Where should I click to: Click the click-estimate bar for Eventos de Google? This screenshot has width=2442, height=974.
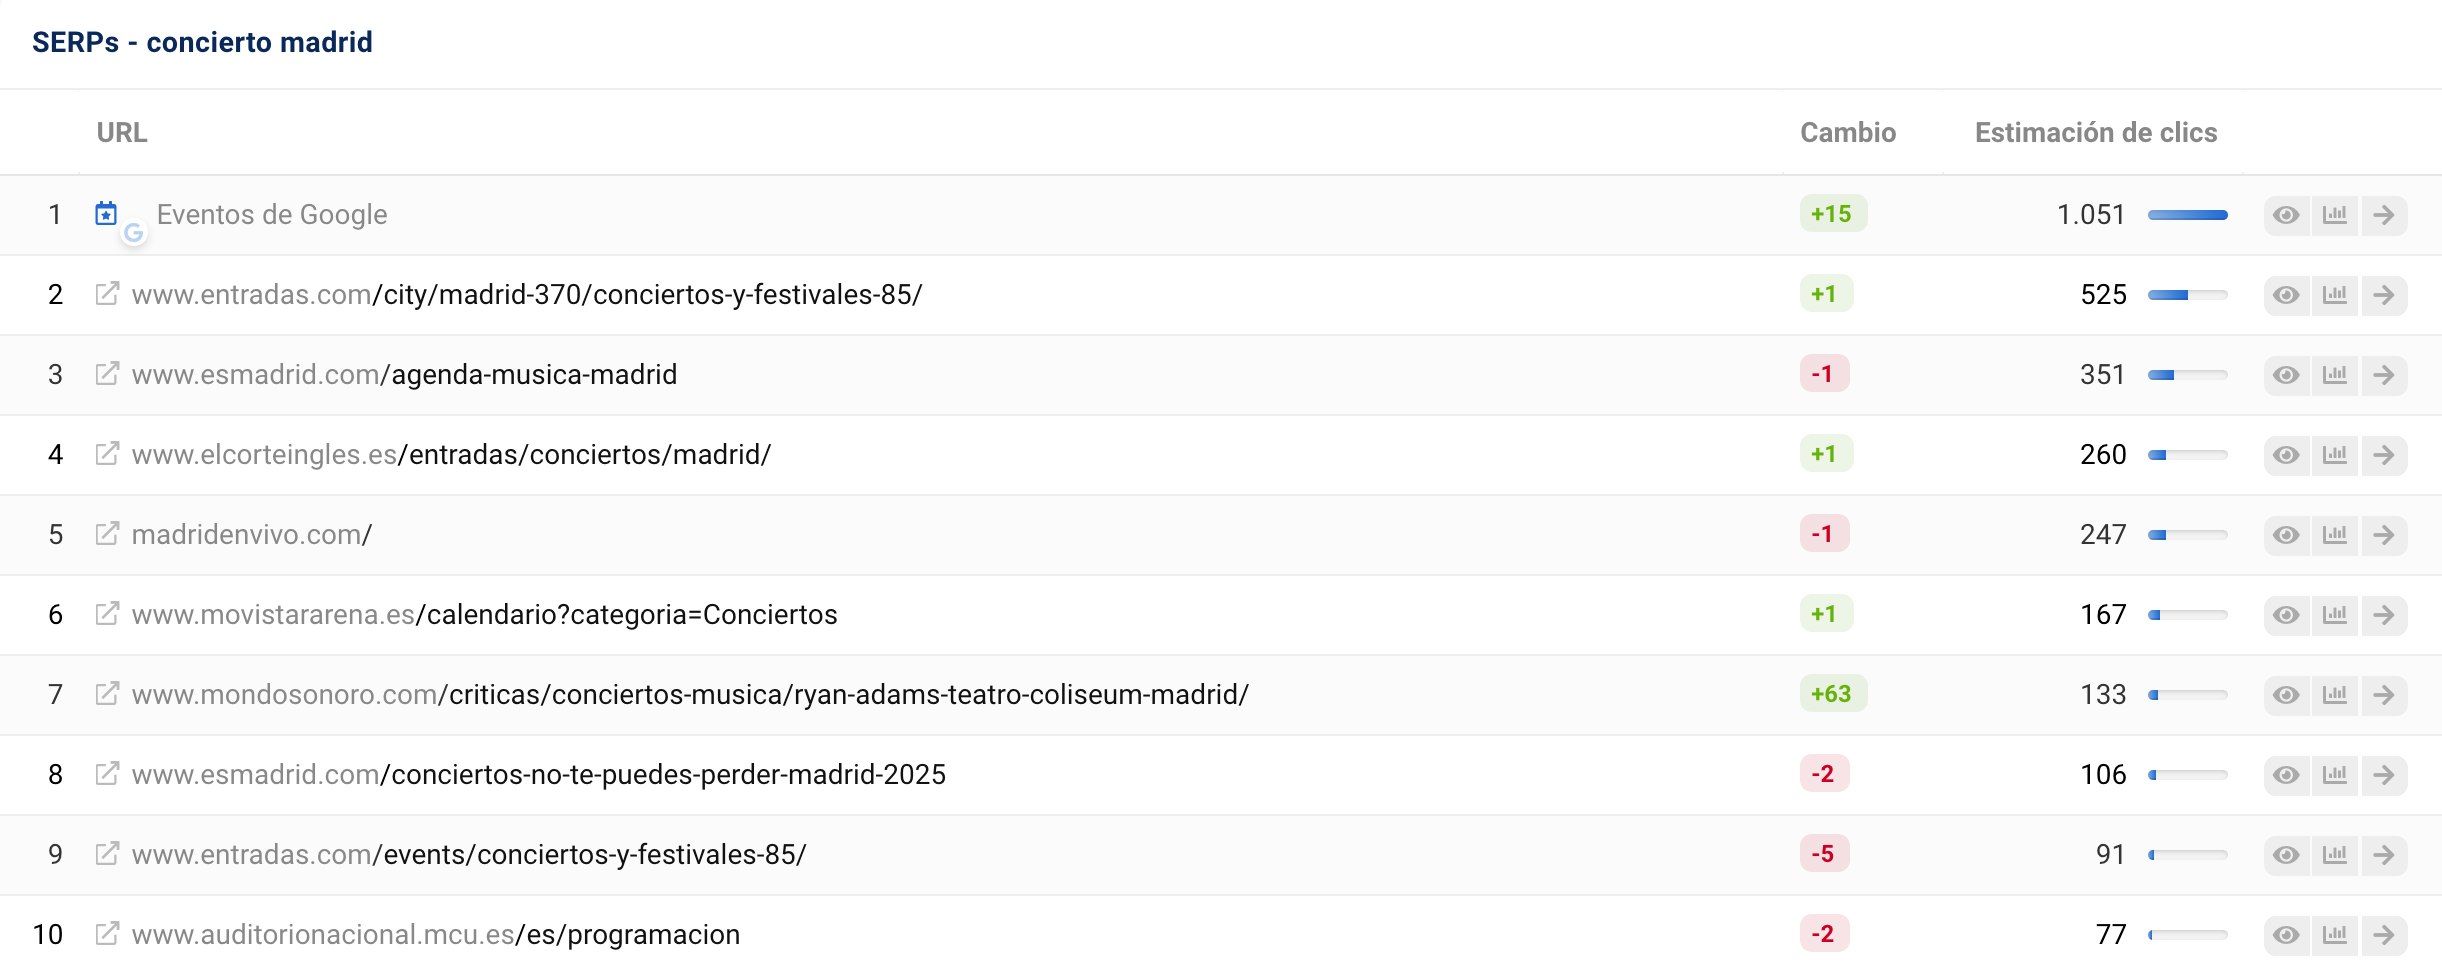click(2187, 215)
